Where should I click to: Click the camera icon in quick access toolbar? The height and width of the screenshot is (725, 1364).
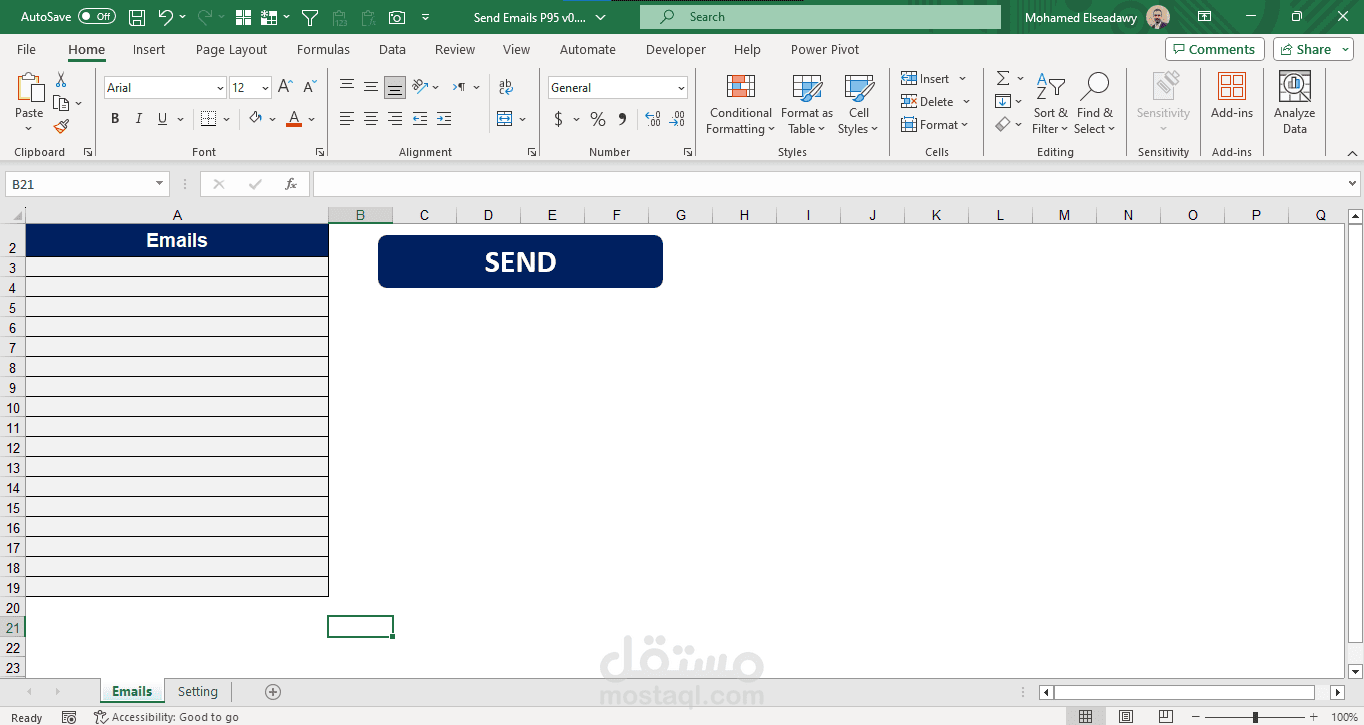point(397,17)
